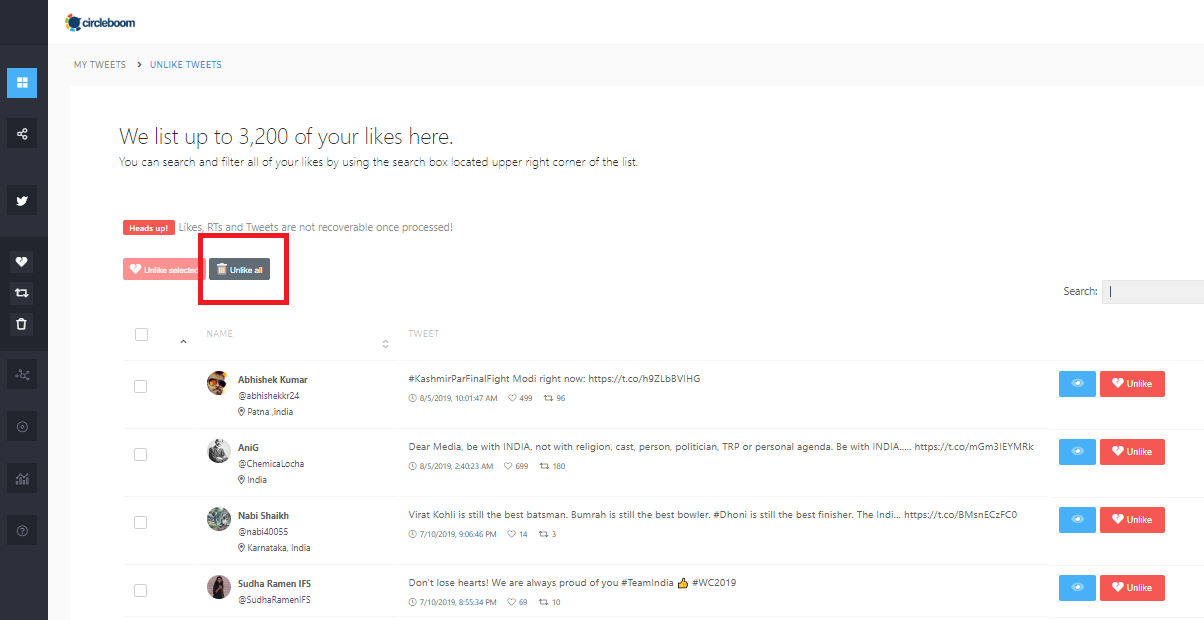Click the @abhishekkr24 handle
The width and height of the screenshot is (1204, 620).
tap(269, 396)
